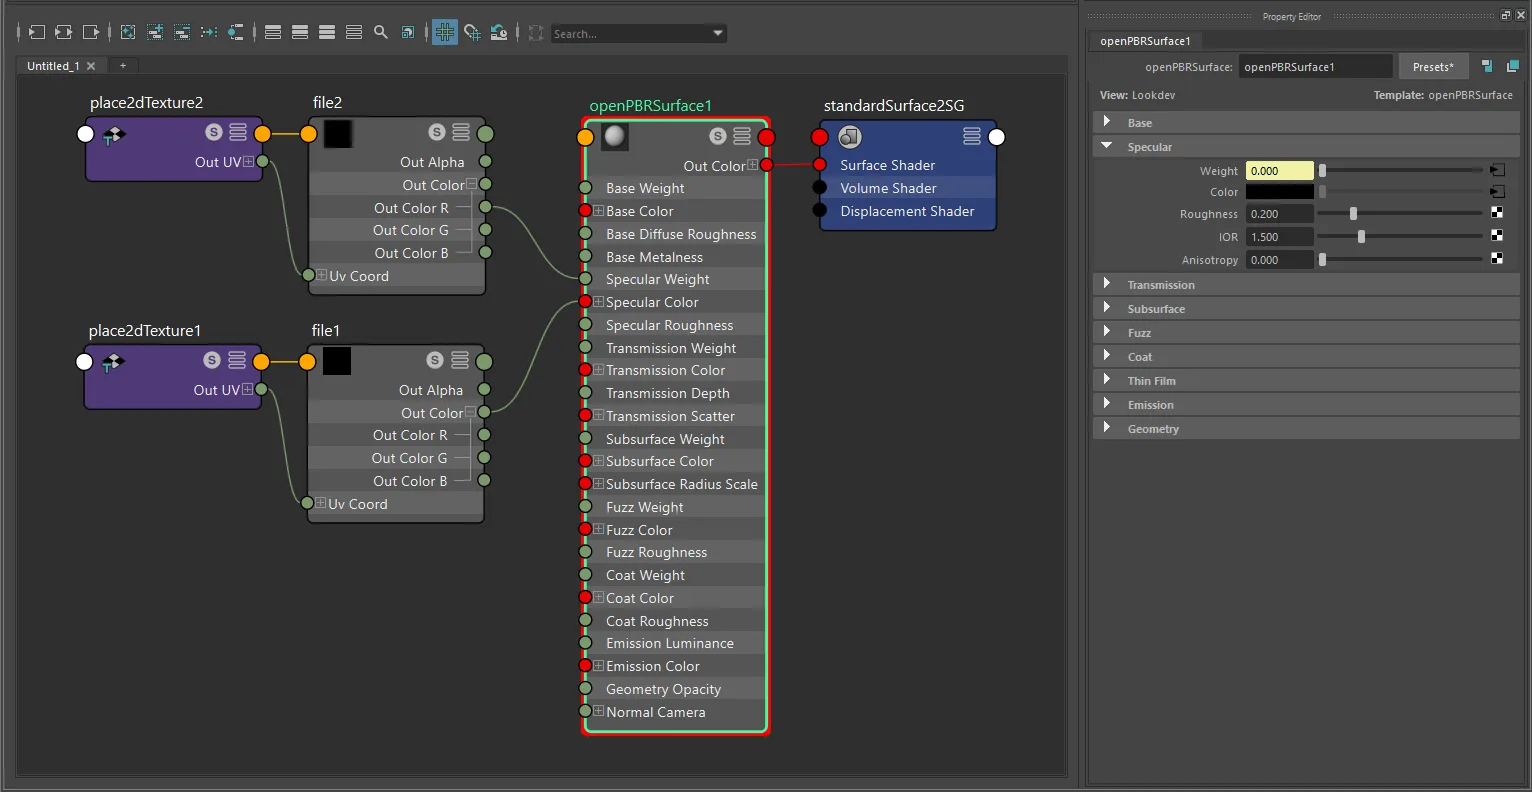Click the input connections toolbar icon
Image resolution: width=1532 pixels, height=792 pixels.
coord(36,33)
